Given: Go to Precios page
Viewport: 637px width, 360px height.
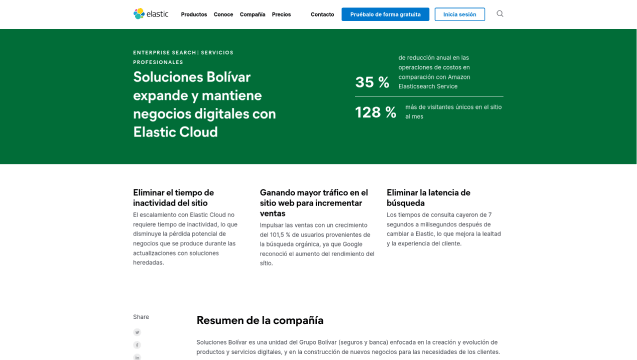Looking at the screenshot, I should click(281, 14).
